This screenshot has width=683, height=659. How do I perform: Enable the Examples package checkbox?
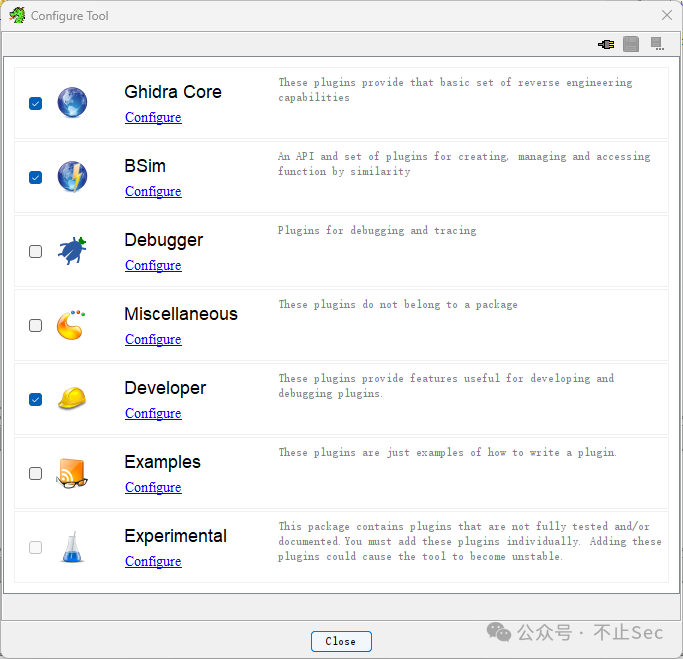(x=36, y=474)
